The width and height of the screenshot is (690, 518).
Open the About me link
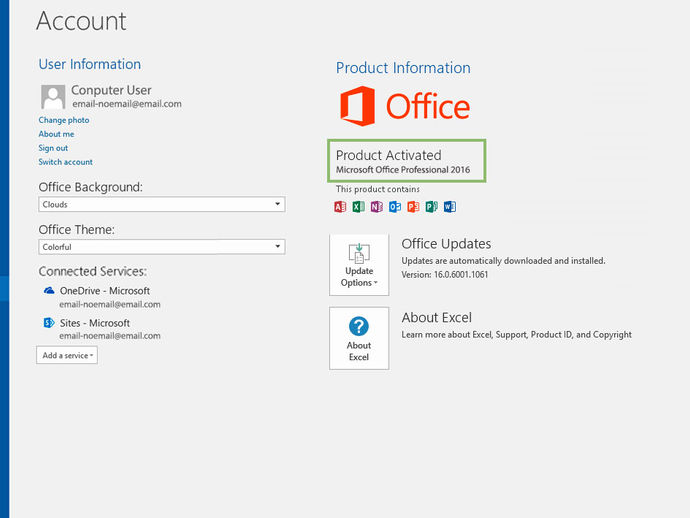(x=56, y=134)
